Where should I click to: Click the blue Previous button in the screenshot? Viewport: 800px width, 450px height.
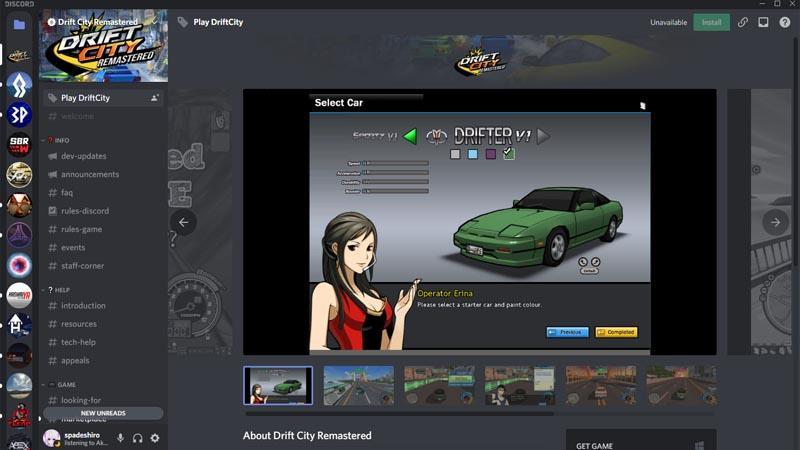(x=567, y=332)
